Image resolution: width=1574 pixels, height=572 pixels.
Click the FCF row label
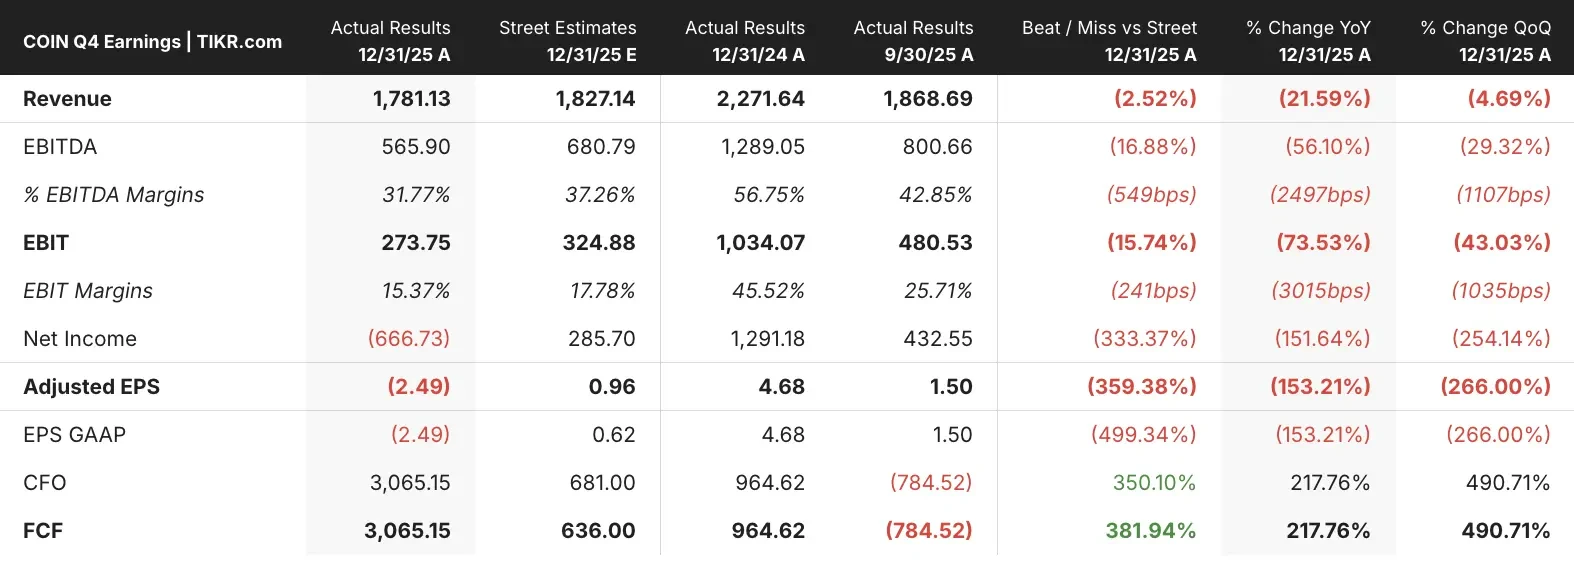coord(43,531)
